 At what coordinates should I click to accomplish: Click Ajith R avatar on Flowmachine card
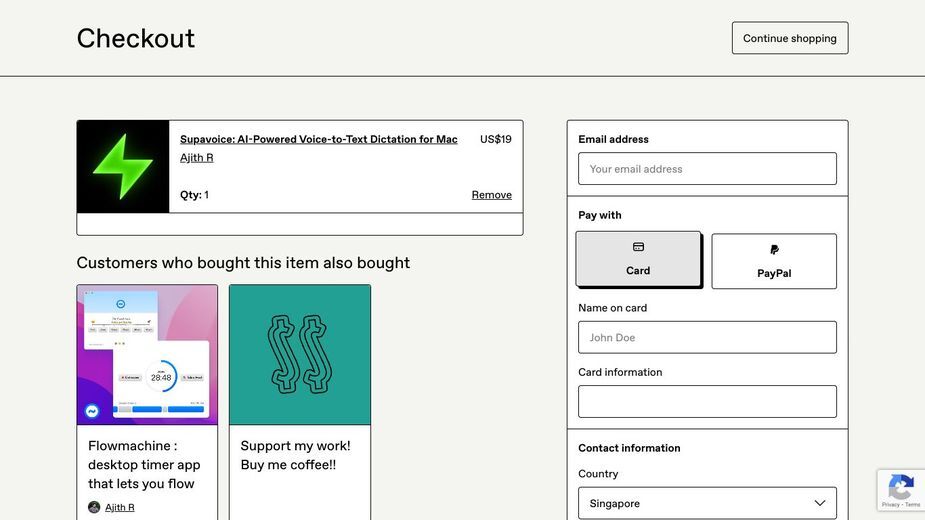(94, 507)
